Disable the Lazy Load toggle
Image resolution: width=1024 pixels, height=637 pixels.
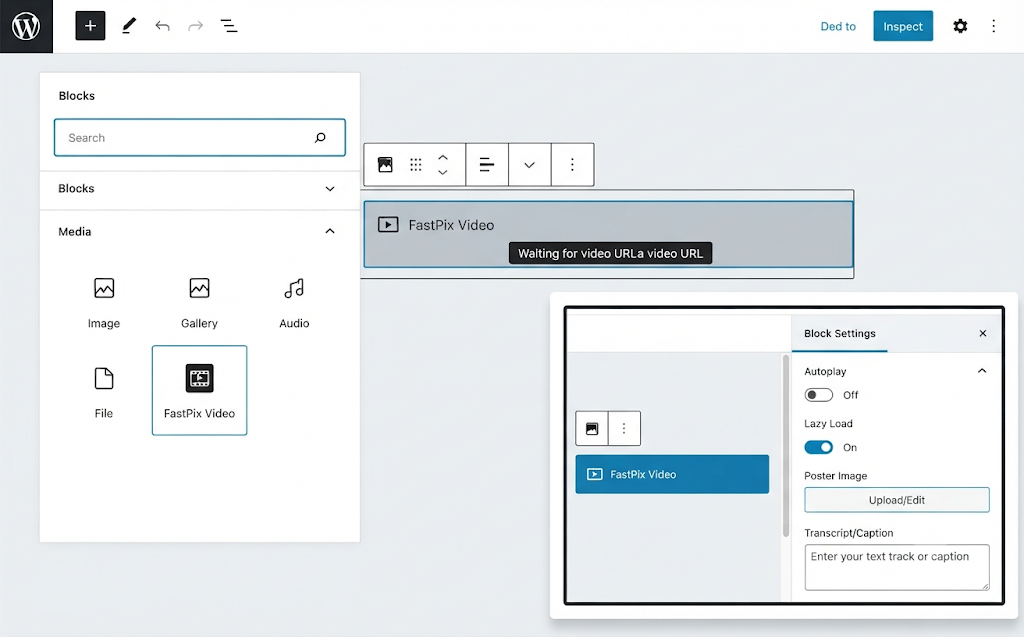click(818, 447)
